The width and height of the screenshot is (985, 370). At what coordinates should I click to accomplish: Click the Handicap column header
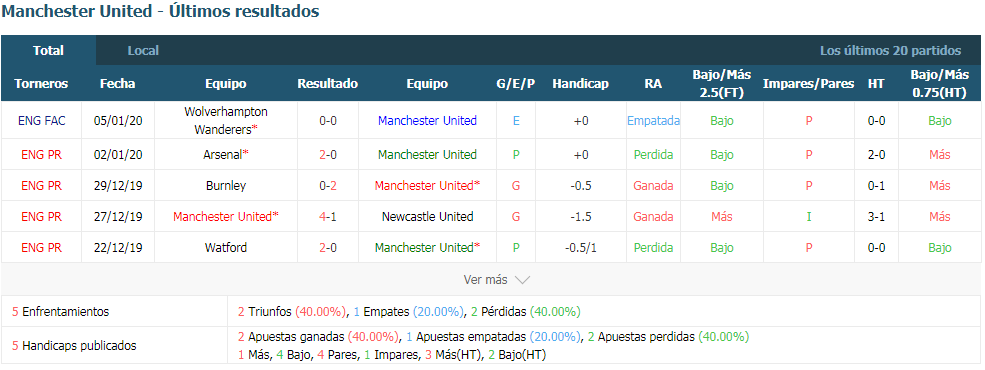point(580,84)
